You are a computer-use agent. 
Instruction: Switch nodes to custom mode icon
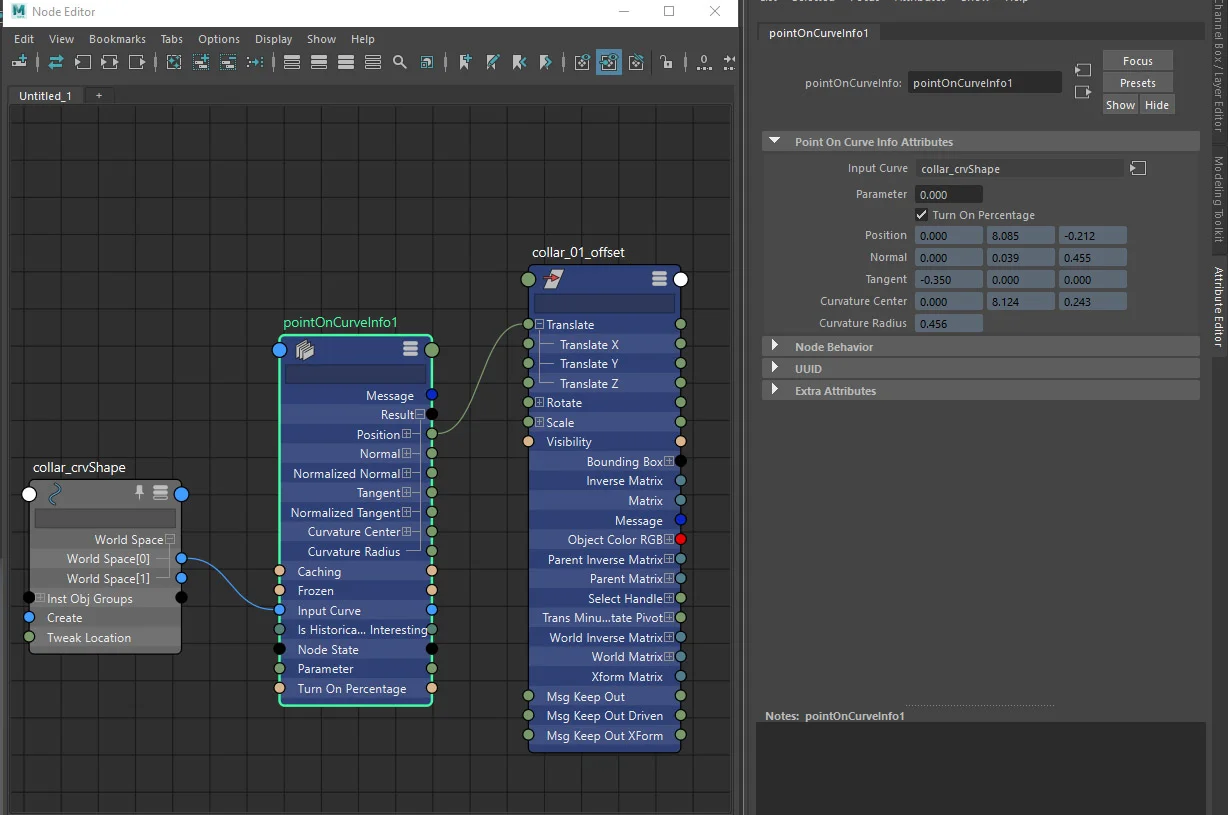click(x=373, y=62)
